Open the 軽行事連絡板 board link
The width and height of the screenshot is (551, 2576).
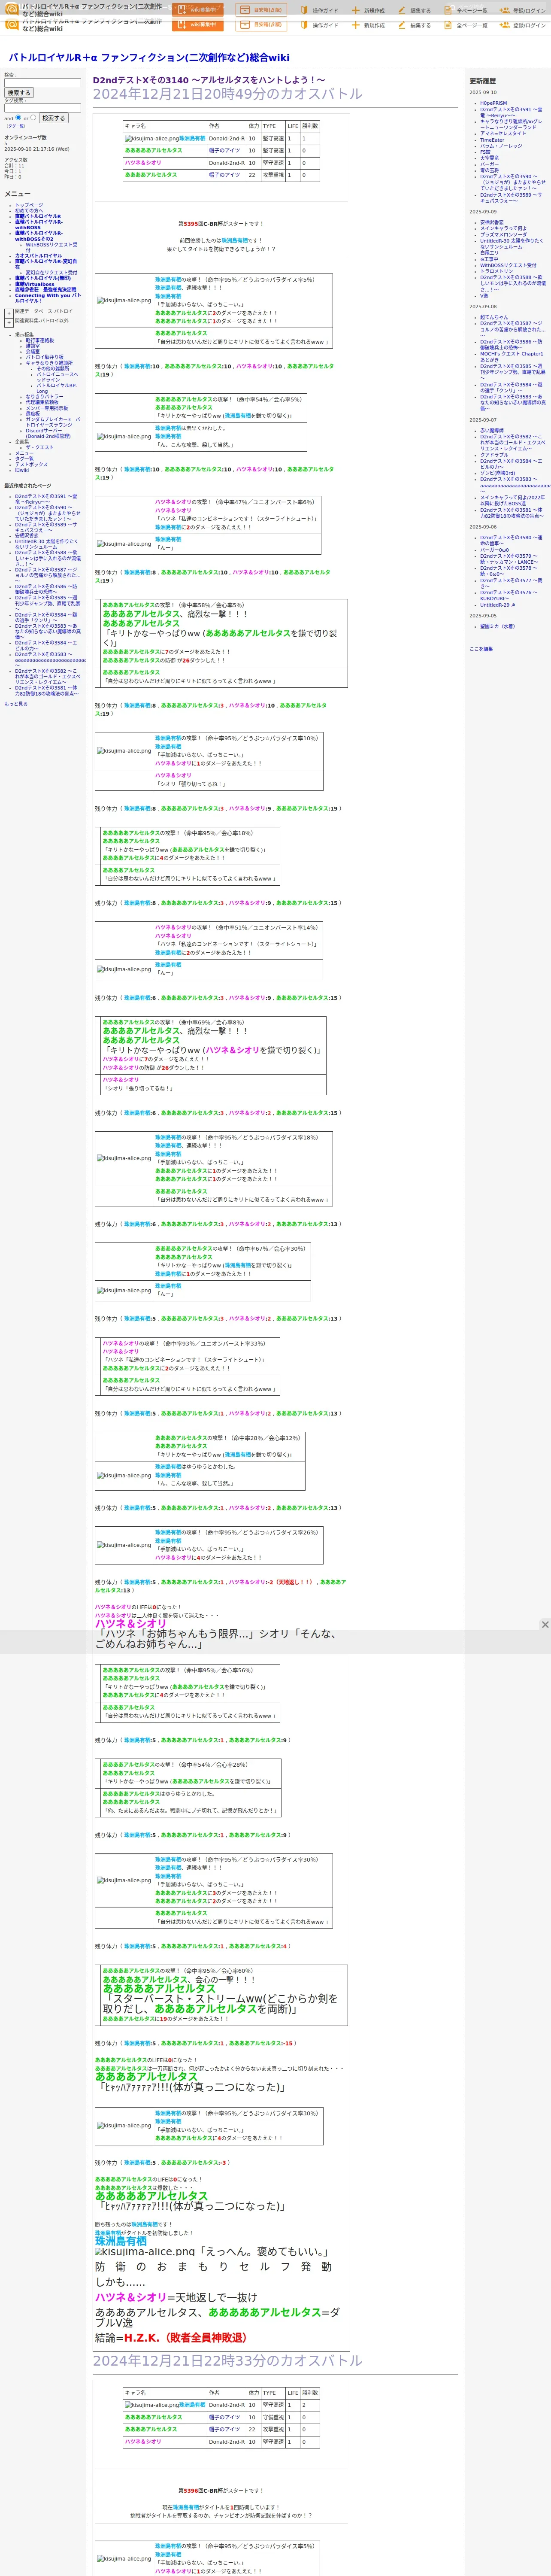(40, 340)
